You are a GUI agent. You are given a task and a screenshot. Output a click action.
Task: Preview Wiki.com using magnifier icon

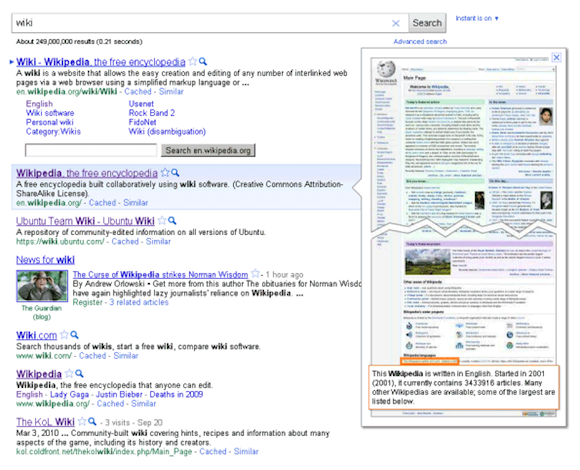[74, 335]
